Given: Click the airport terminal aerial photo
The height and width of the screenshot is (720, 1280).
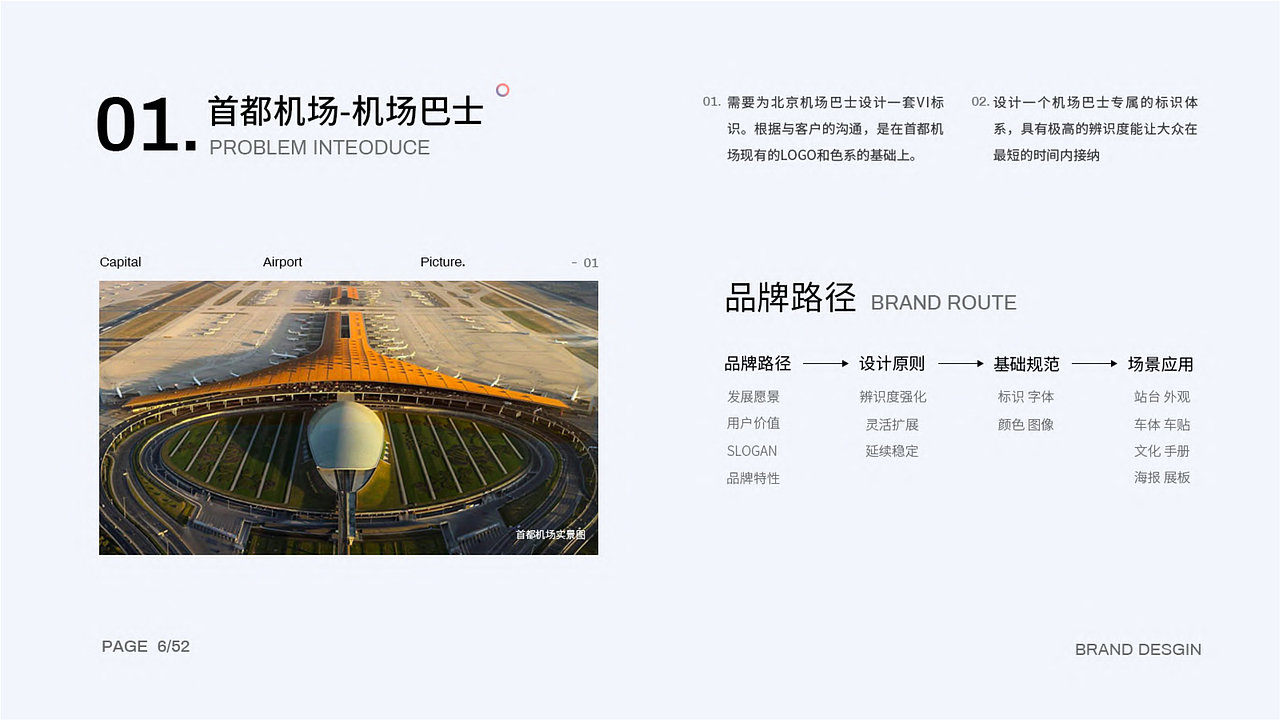Looking at the screenshot, I should point(347,417).
